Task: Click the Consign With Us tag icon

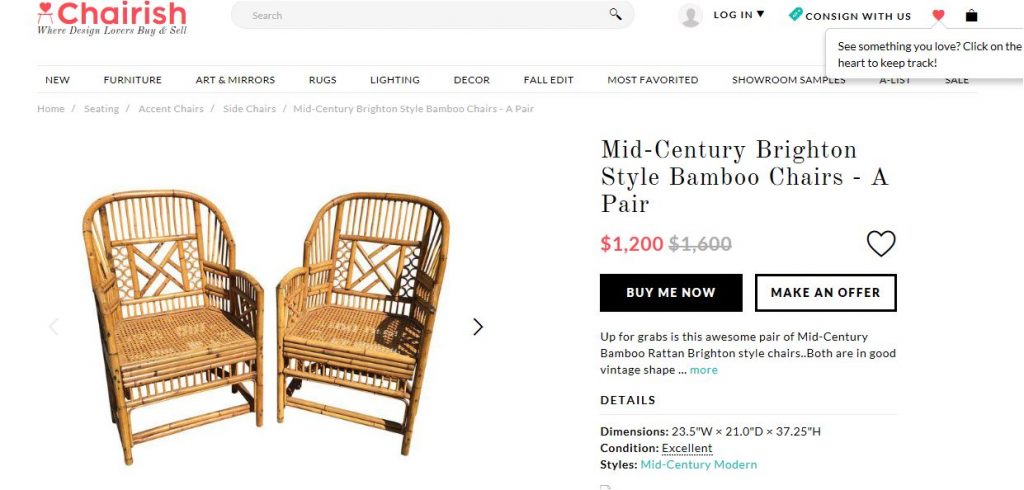Action: coord(795,15)
